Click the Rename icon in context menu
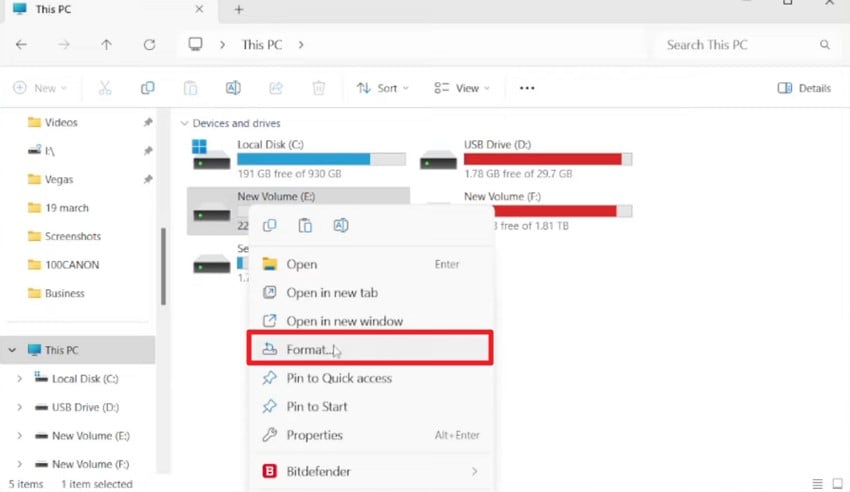This screenshot has height=492, width=850. (x=341, y=225)
